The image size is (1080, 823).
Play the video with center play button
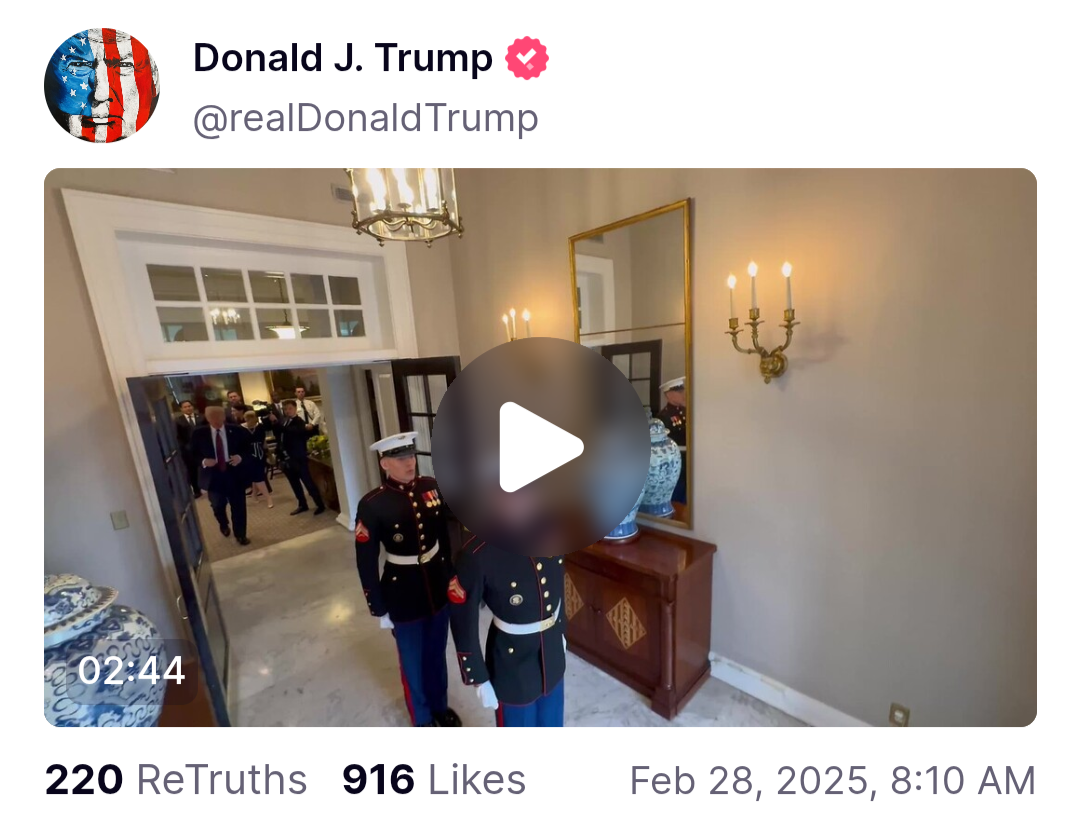click(x=541, y=446)
